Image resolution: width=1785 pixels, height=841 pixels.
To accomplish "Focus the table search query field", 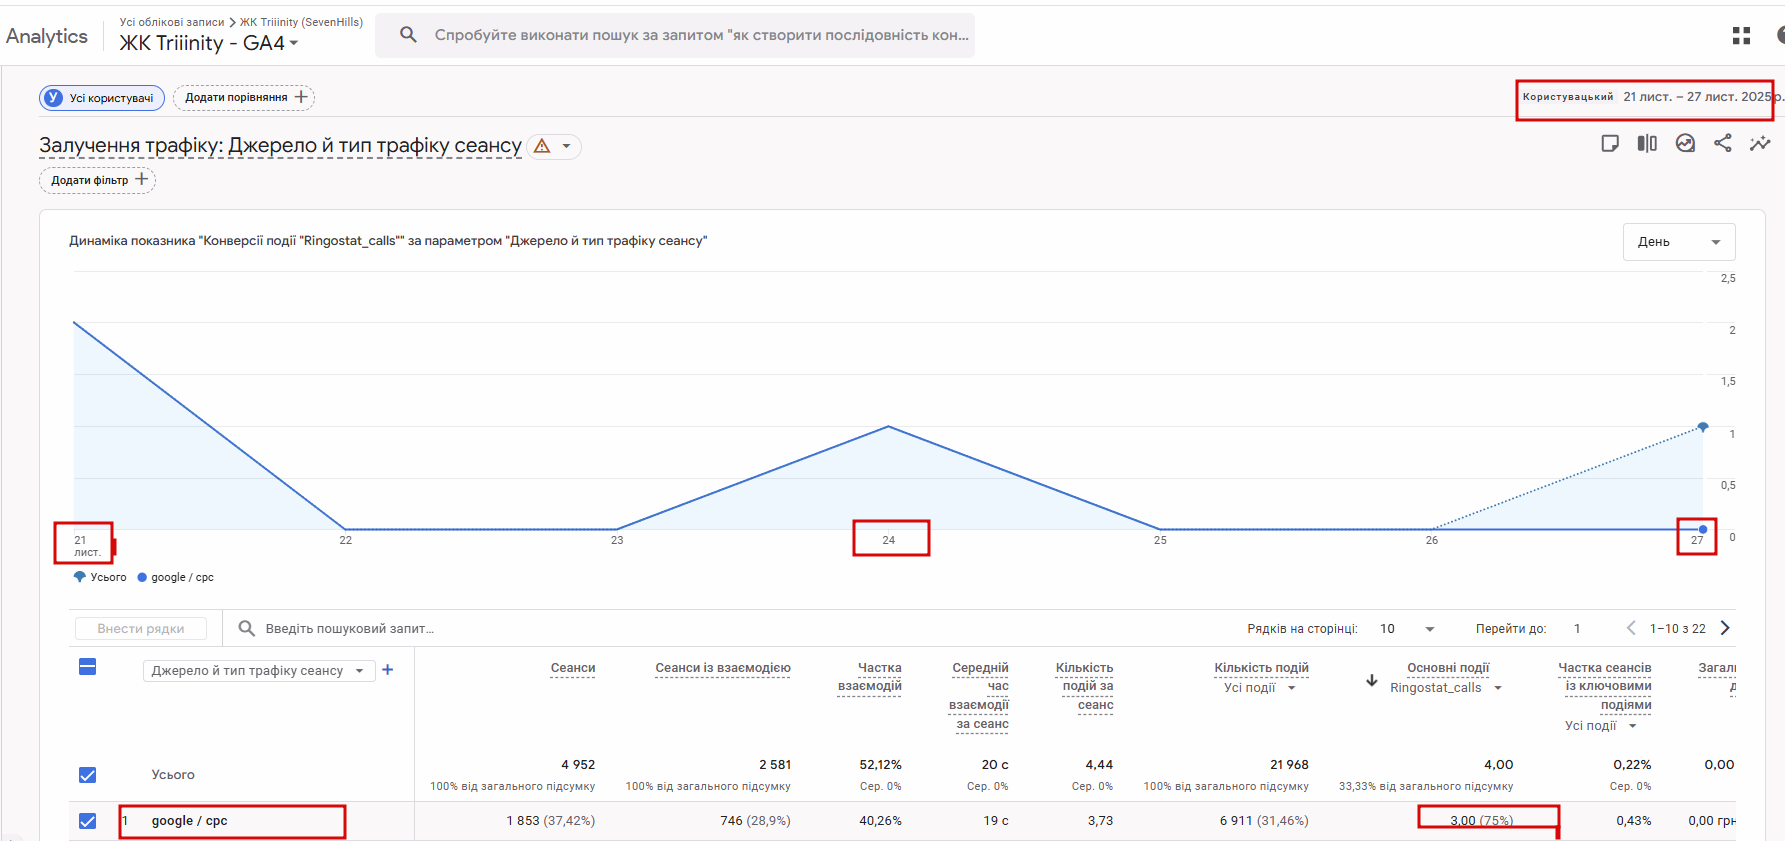I will (350, 629).
